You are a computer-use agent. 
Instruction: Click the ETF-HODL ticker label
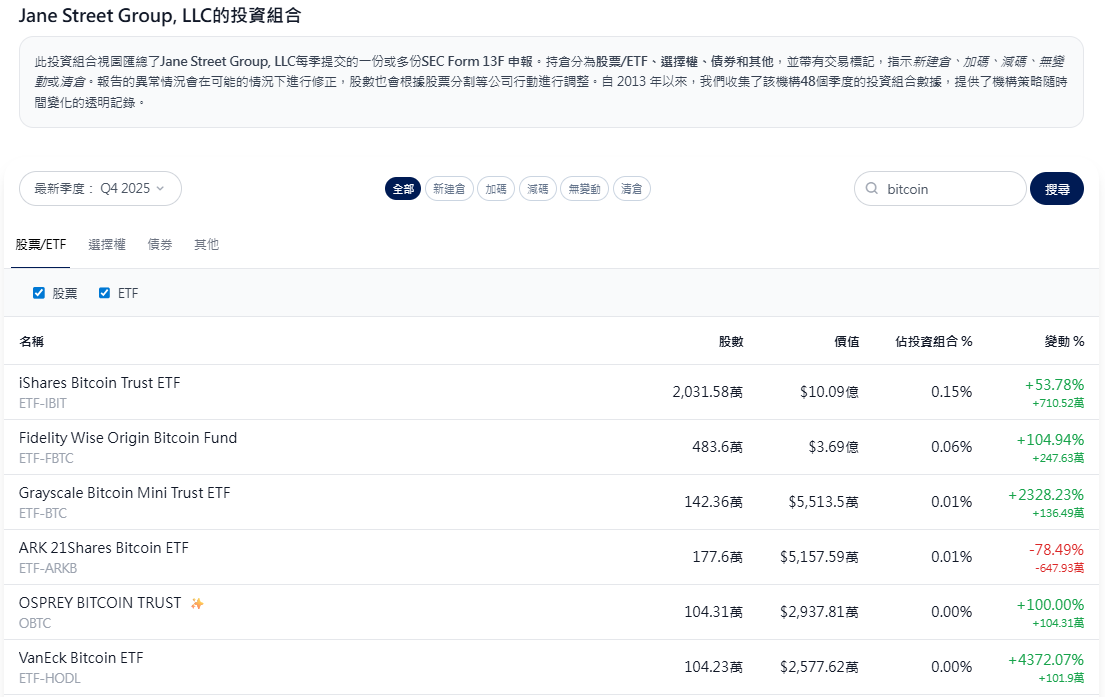pos(50,678)
